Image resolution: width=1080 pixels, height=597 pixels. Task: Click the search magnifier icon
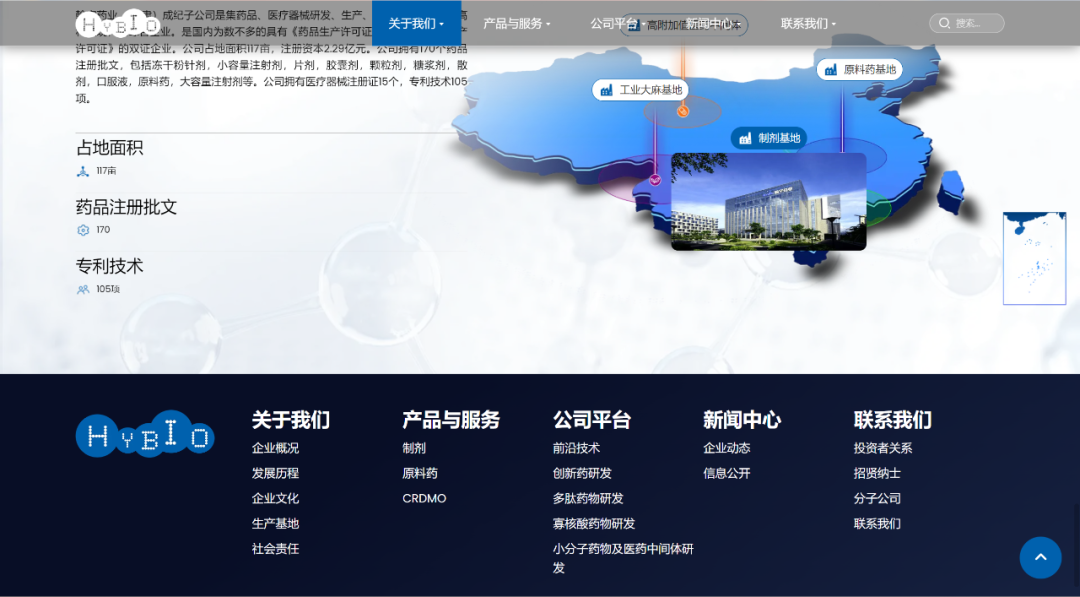coord(944,23)
